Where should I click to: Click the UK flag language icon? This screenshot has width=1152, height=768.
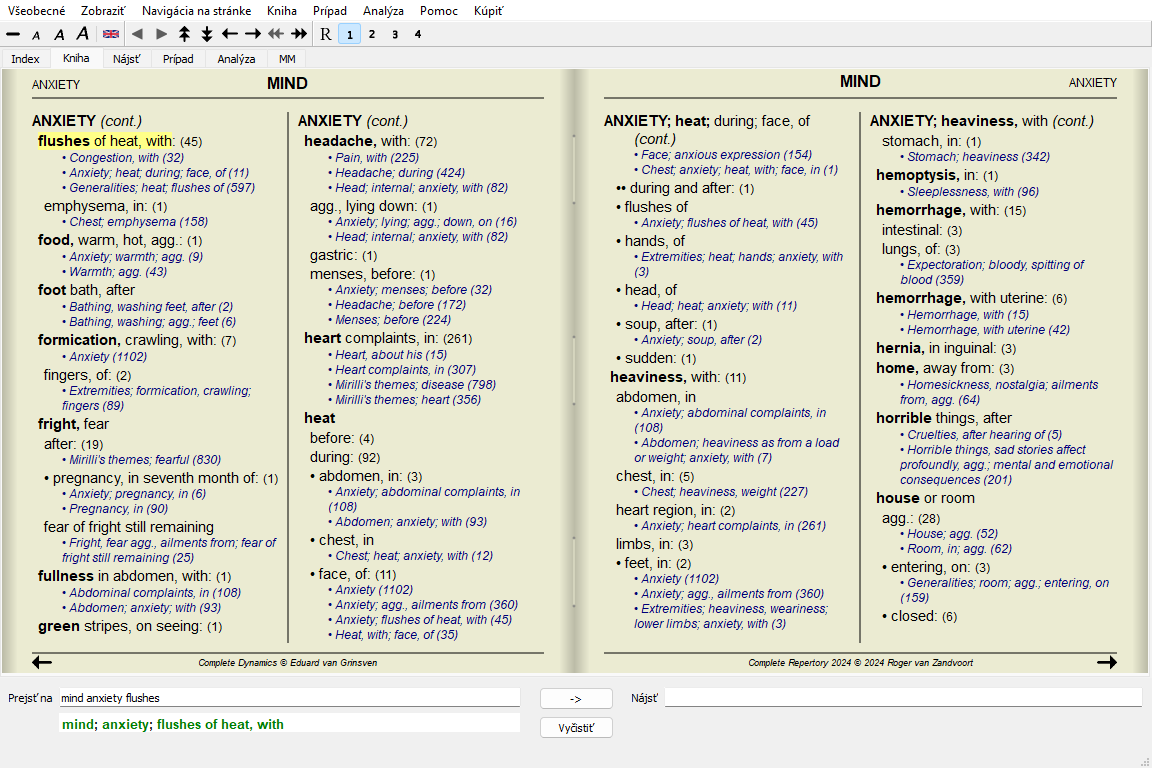(111, 34)
